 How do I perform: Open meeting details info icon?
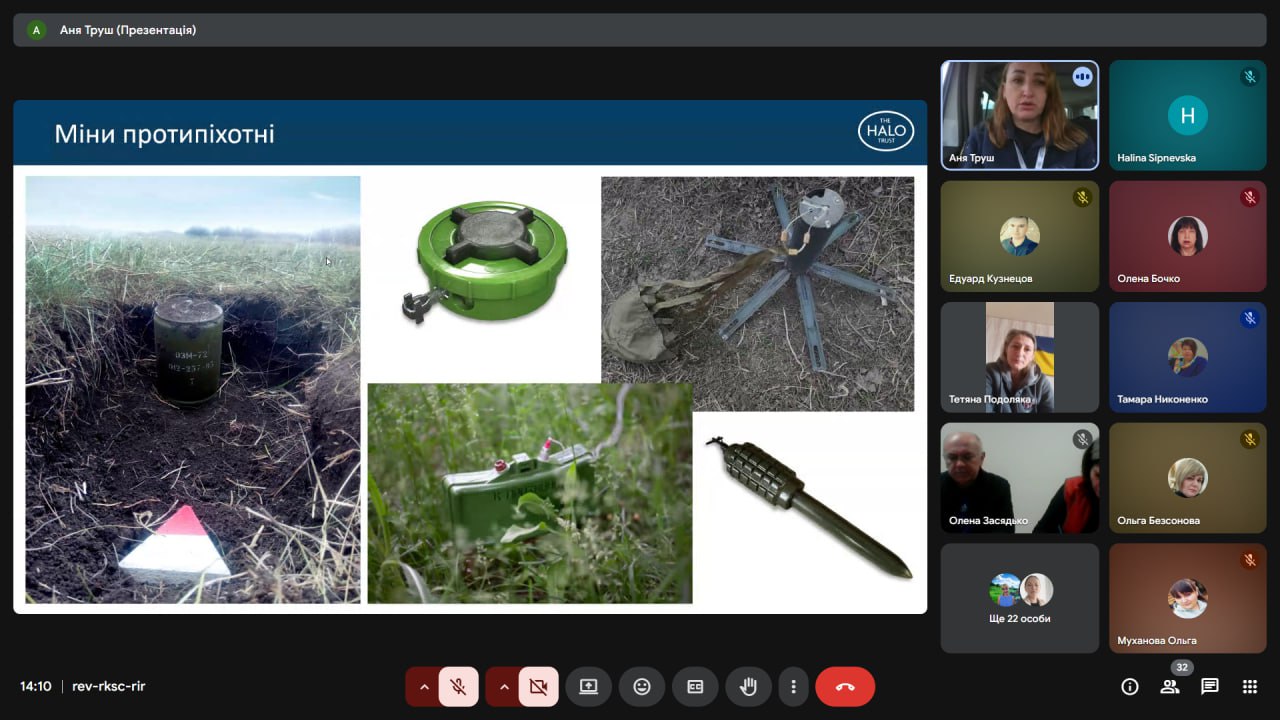(x=1130, y=686)
